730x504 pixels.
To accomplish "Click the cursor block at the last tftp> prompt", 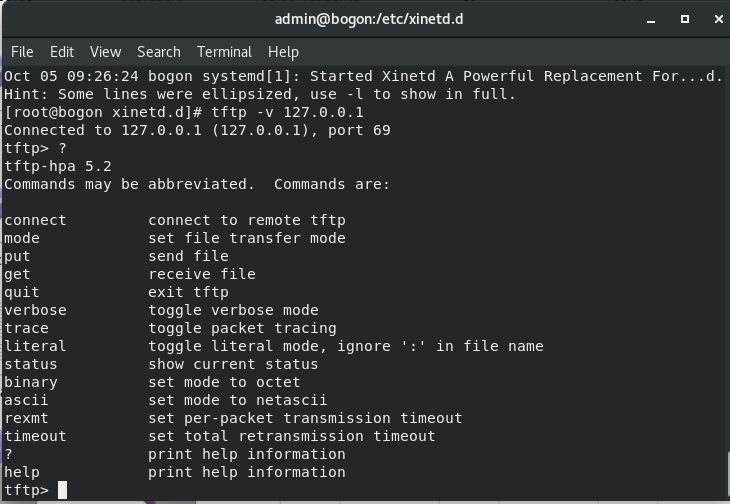I will coord(62,490).
